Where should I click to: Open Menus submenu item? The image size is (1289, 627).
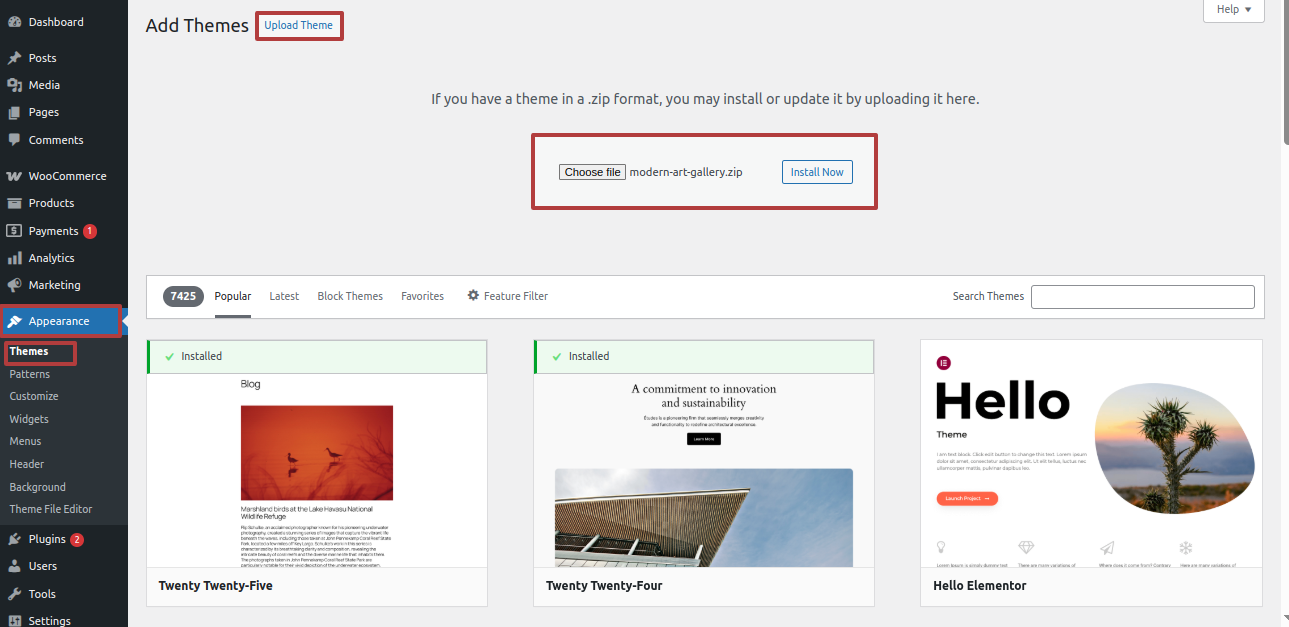25,441
